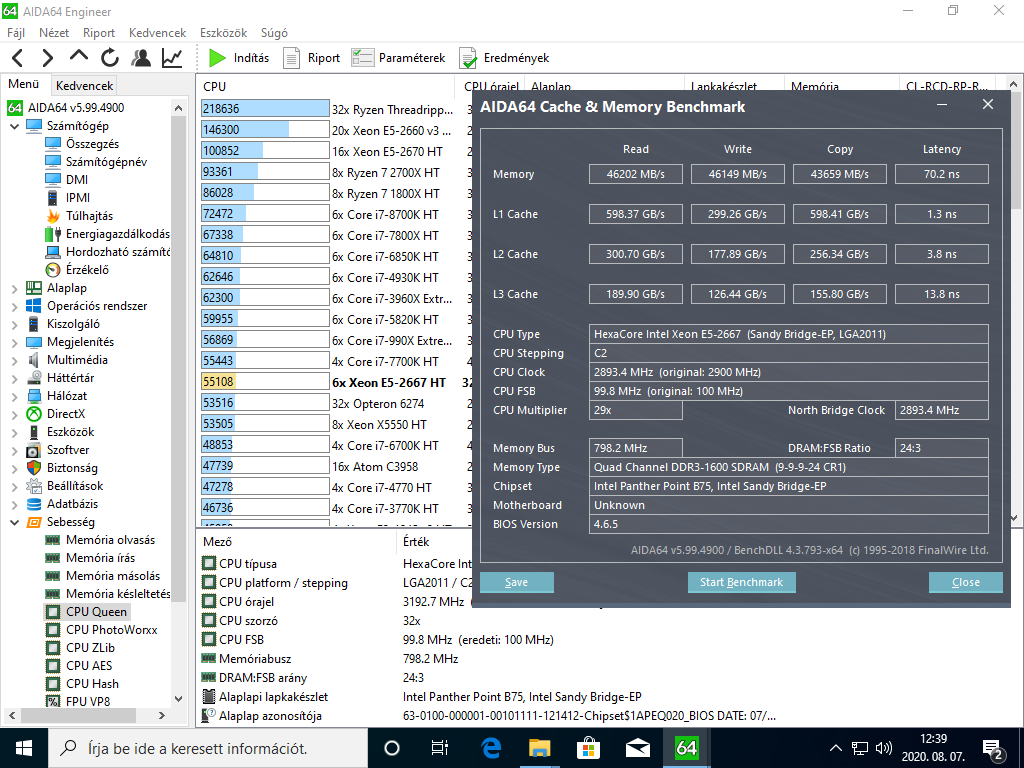Screen dimensions: 1024x768
Task: Expand the Megjelenítés tree node
Action: click(14, 342)
